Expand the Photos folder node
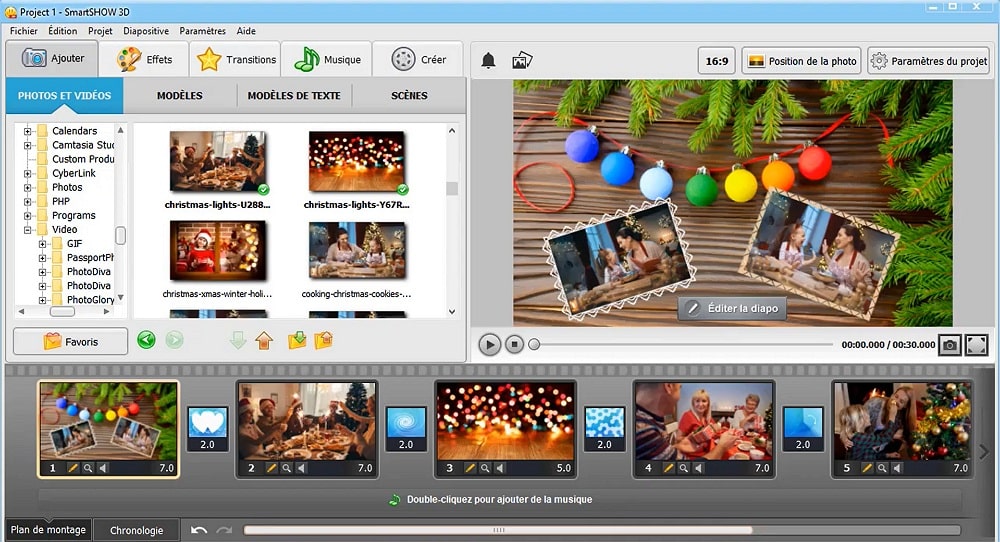 pos(27,187)
